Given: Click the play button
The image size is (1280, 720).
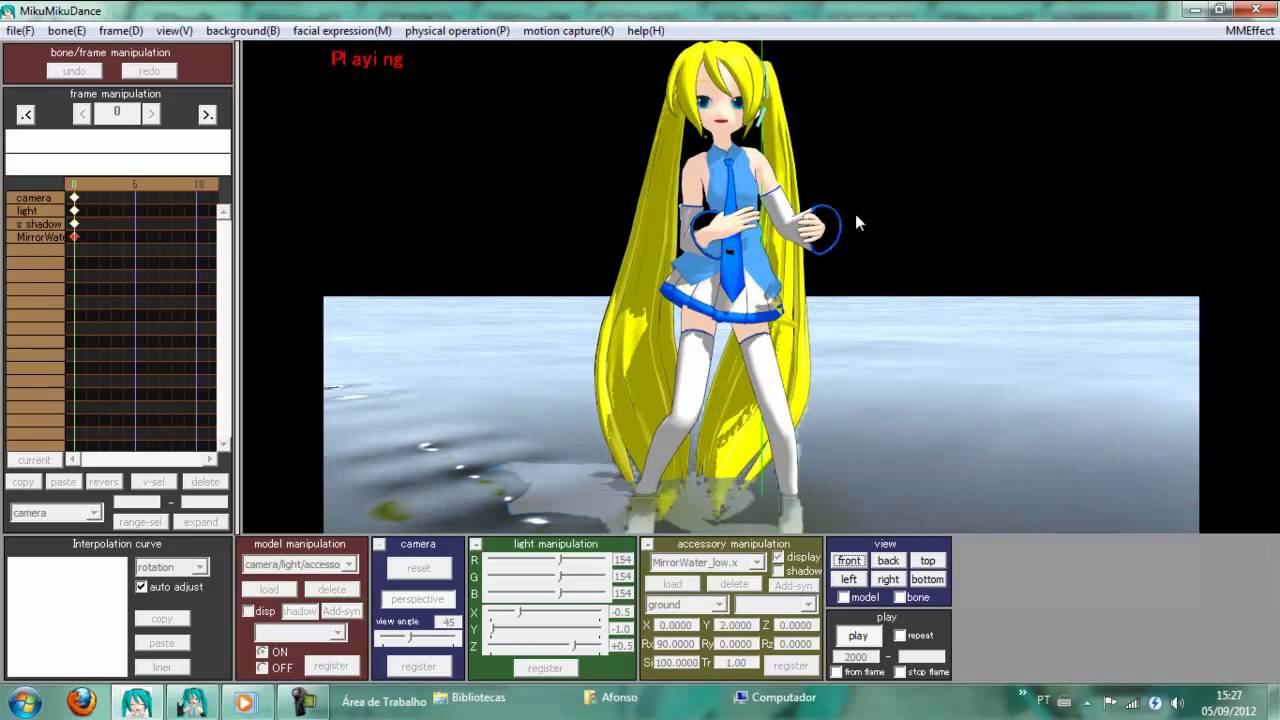Looking at the screenshot, I should pyautogui.click(x=858, y=636).
